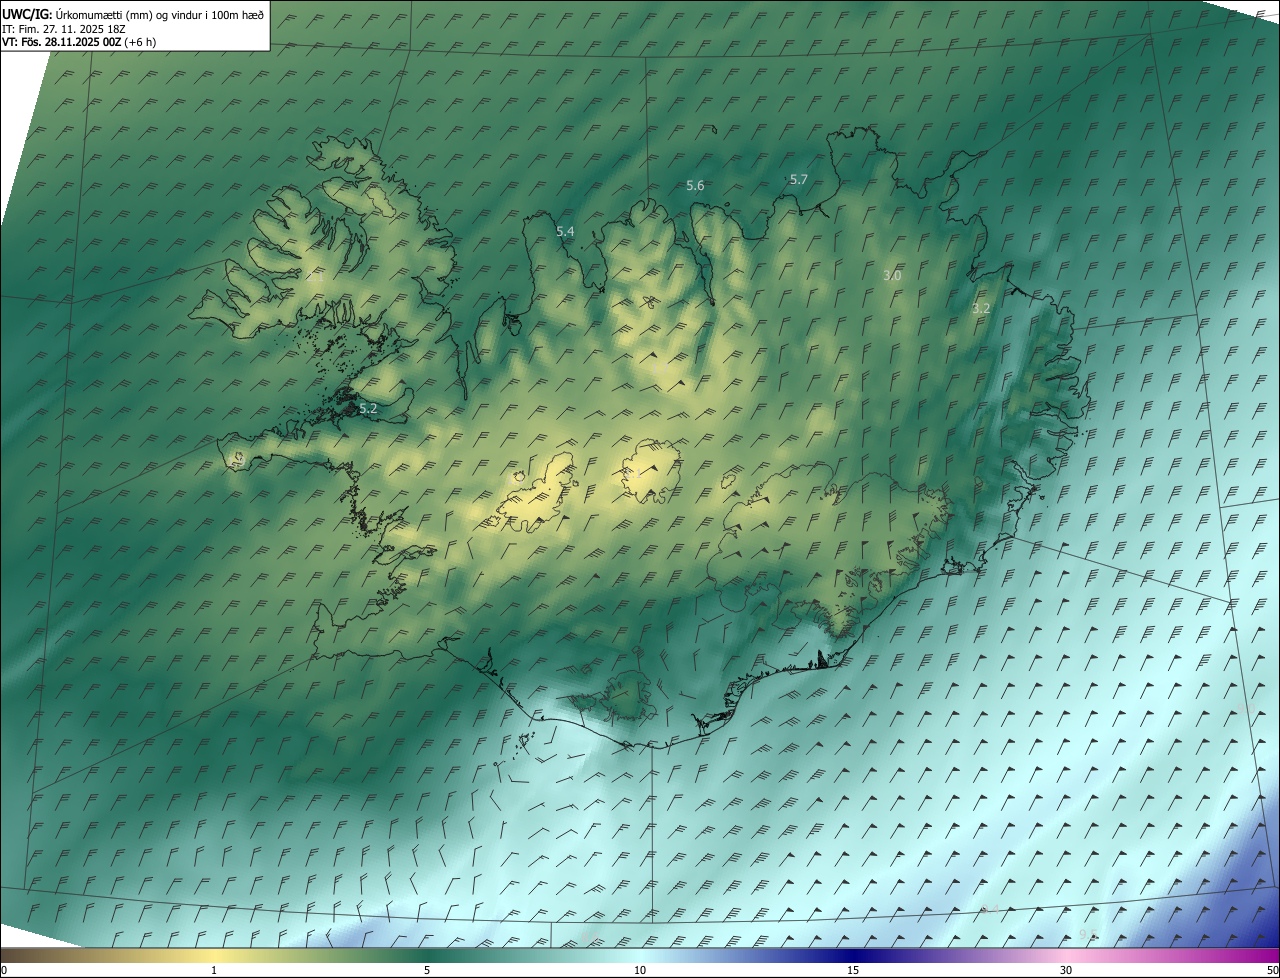The height and width of the screenshot is (978, 1280).
Task: Click the color scale bar at the bottom
Action: pos(640,956)
